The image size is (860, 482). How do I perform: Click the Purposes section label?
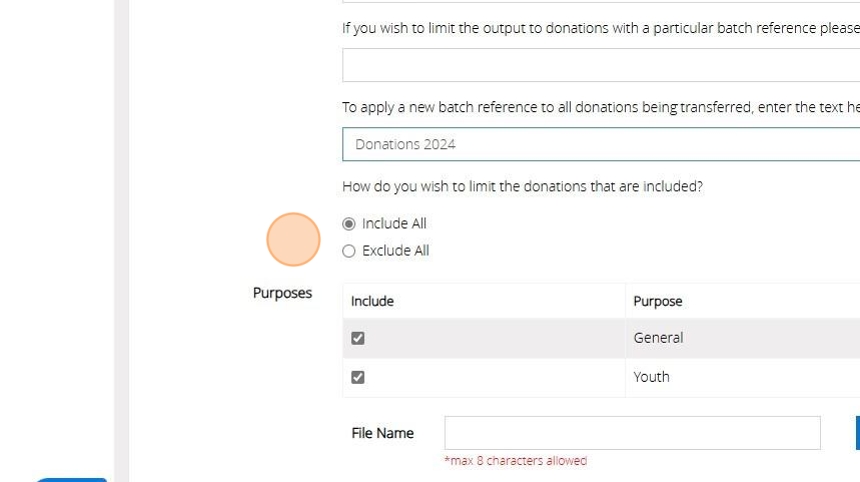tap(282, 293)
